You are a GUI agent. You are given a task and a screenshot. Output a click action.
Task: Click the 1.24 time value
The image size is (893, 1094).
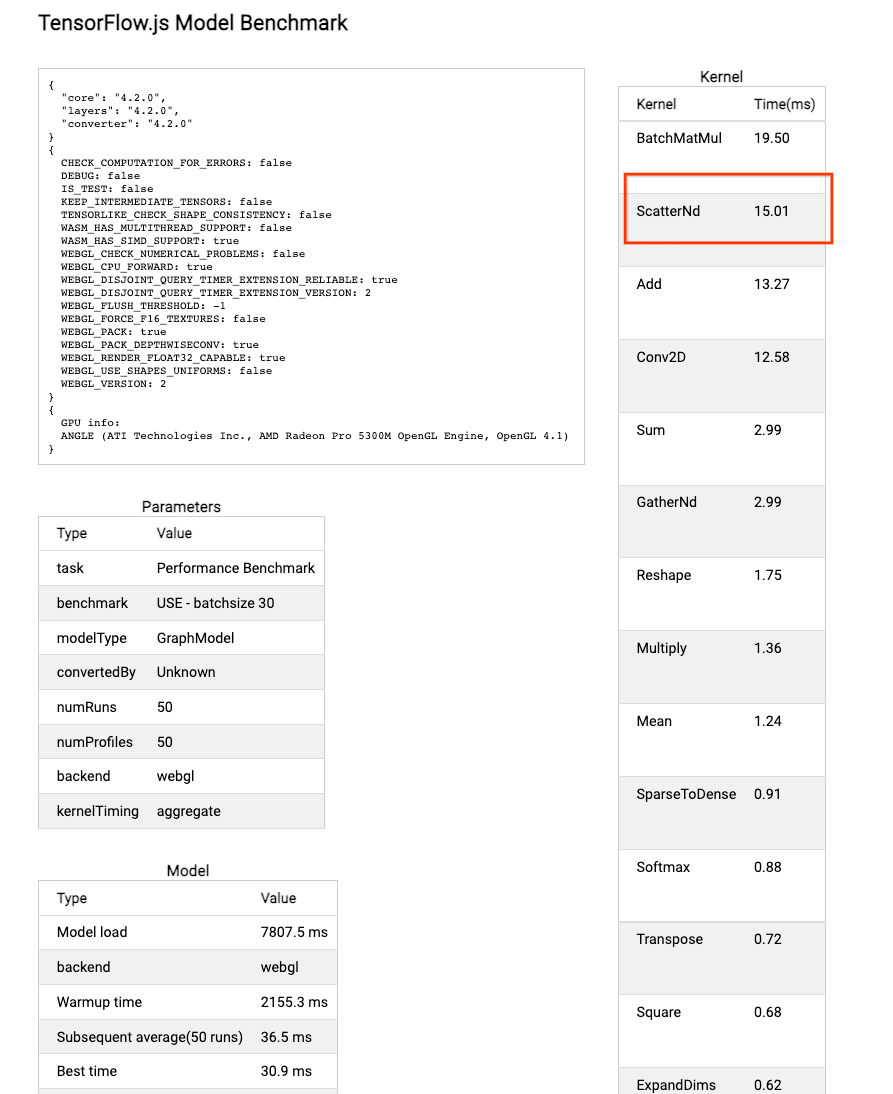tap(767, 721)
